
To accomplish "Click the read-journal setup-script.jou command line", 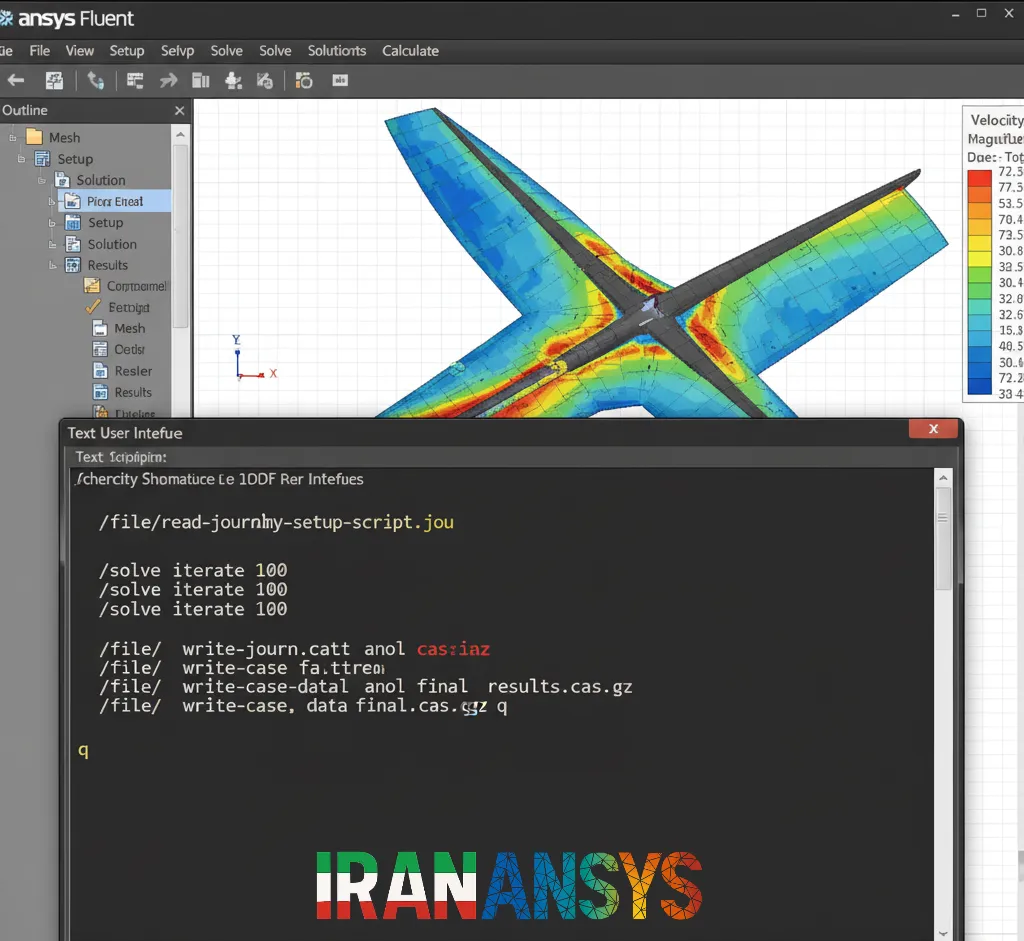I will click(276, 522).
